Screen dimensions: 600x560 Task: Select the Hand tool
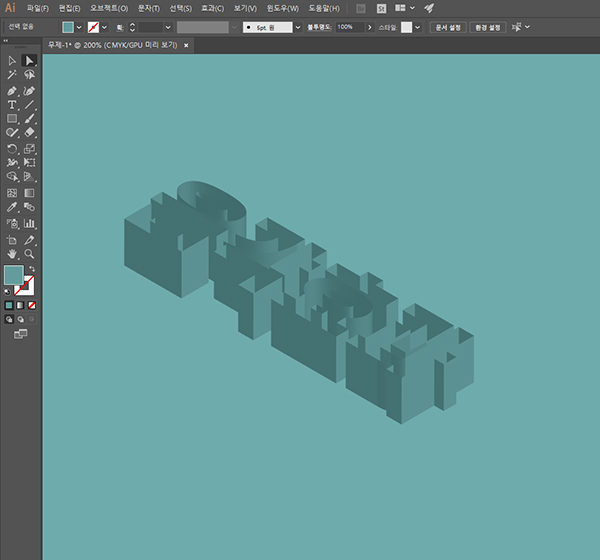click(12, 254)
